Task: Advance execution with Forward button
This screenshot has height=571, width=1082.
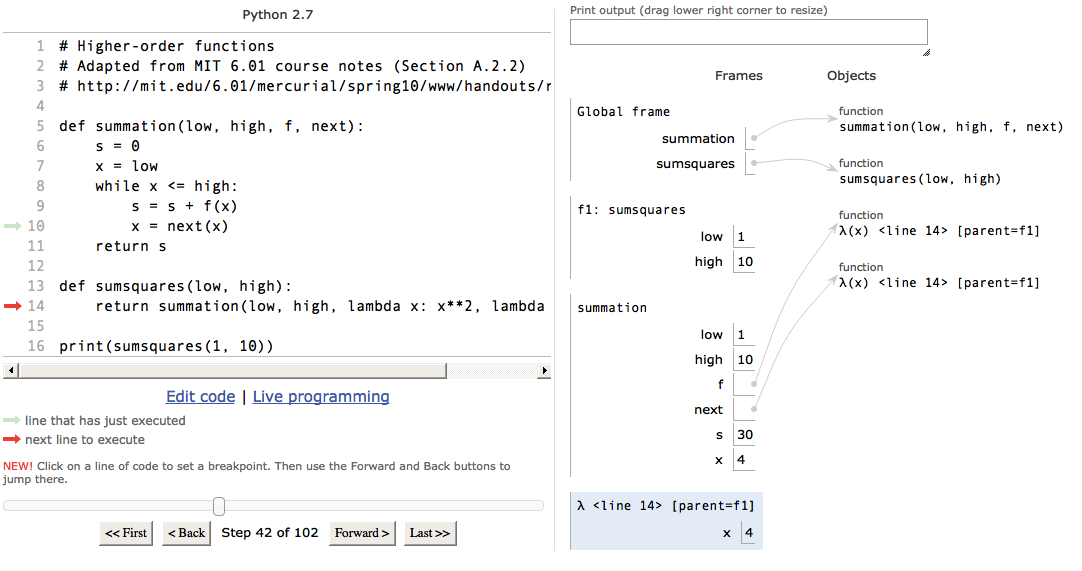Action: [362, 533]
